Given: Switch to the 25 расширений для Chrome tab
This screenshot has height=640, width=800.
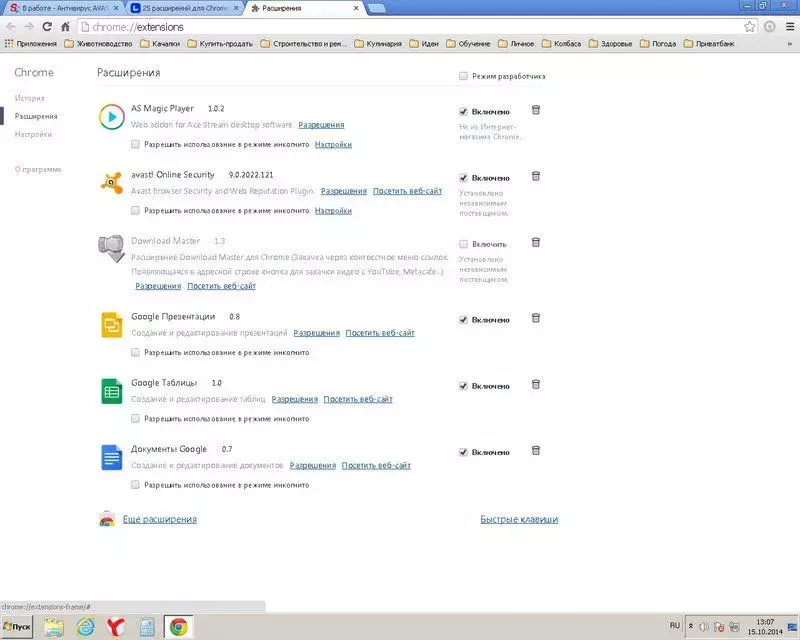Looking at the screenshot, I should coord(185,8).
